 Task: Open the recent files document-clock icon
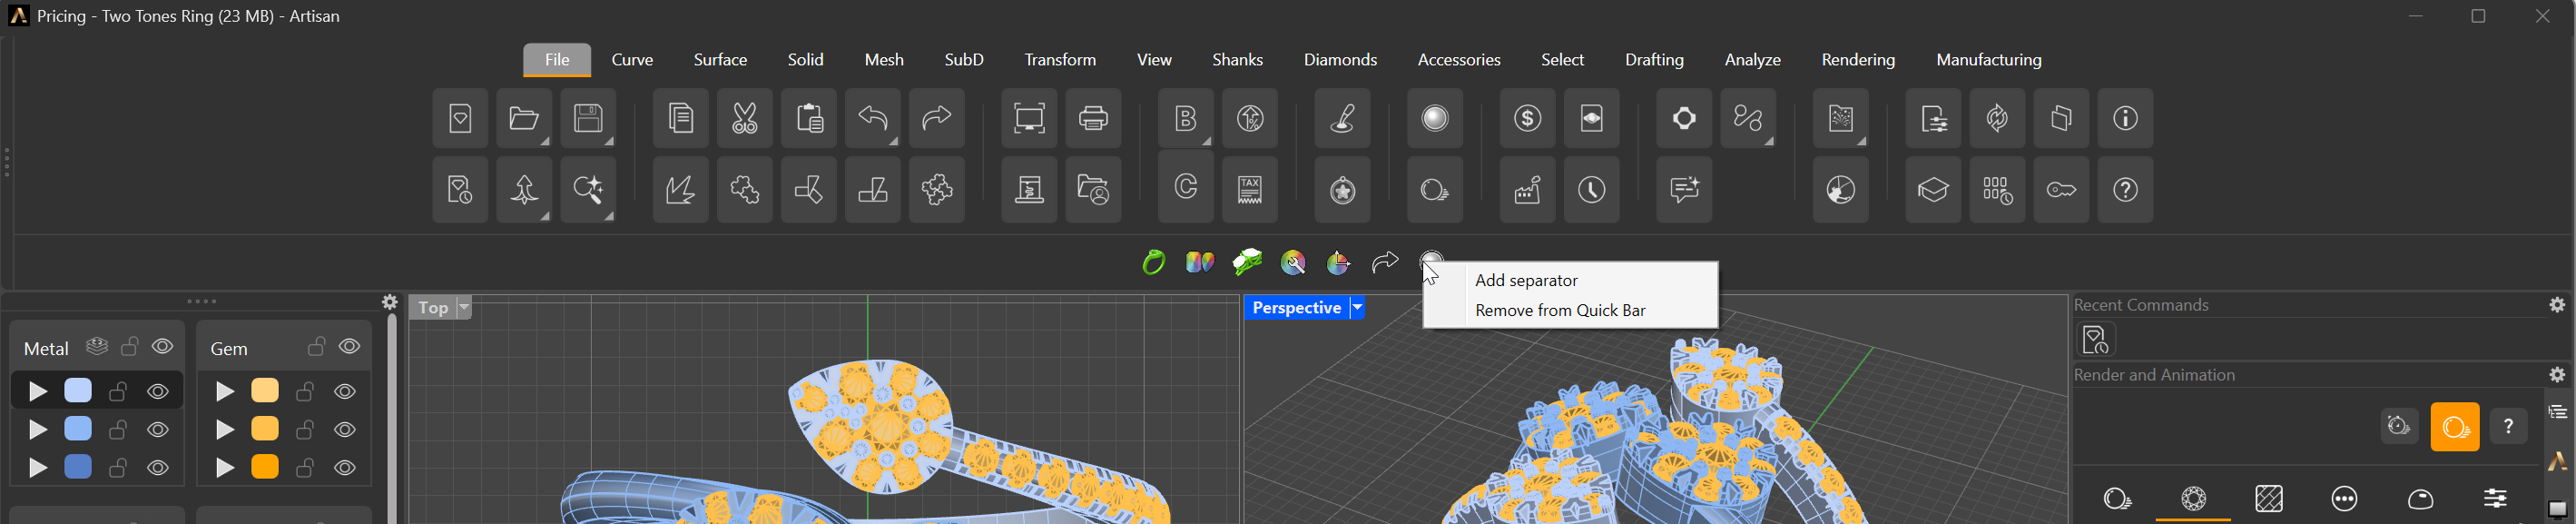(460, 190)
